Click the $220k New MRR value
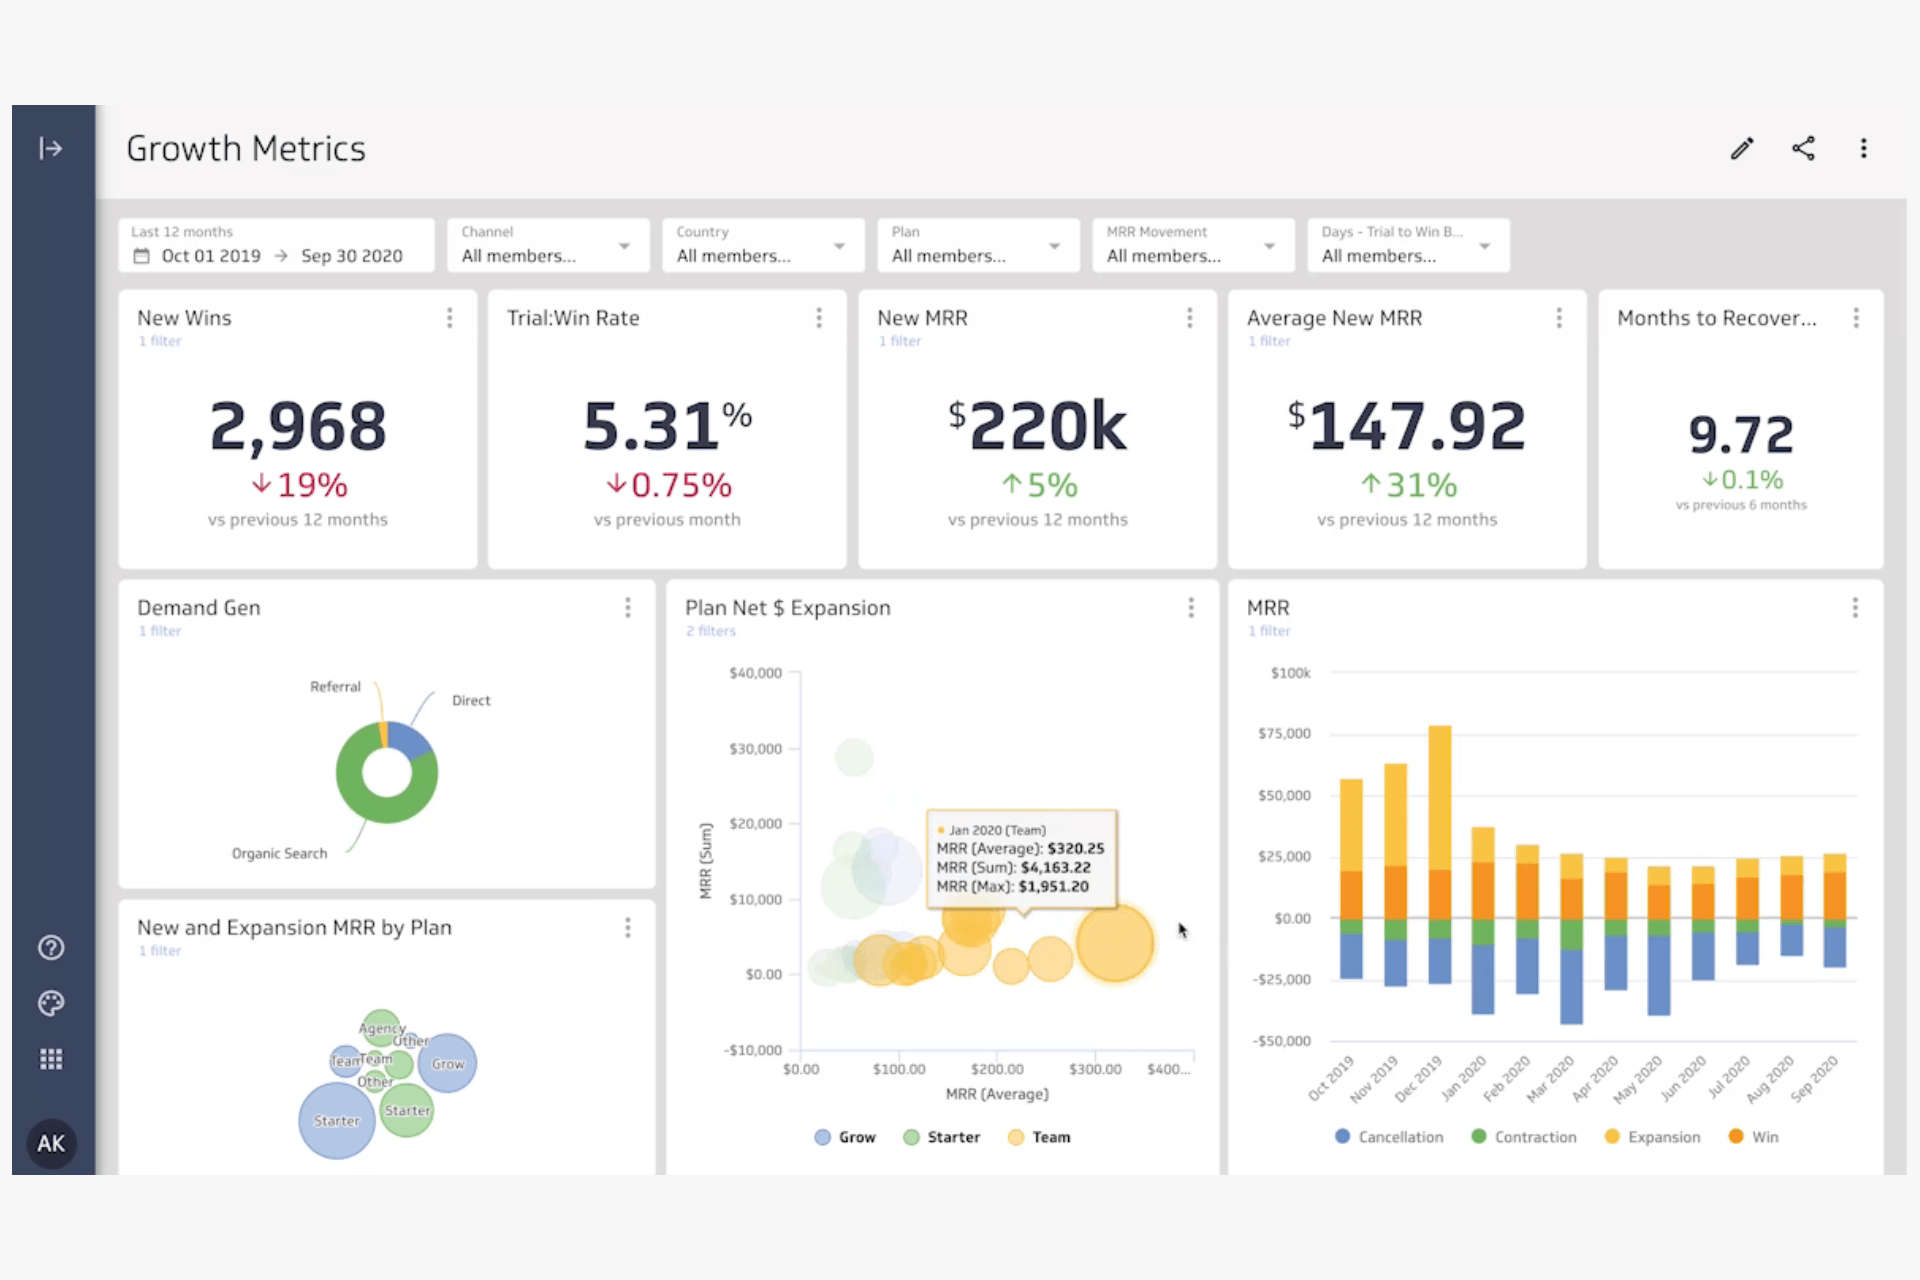This screenshot has height=1280, width=1920. 1038,426
